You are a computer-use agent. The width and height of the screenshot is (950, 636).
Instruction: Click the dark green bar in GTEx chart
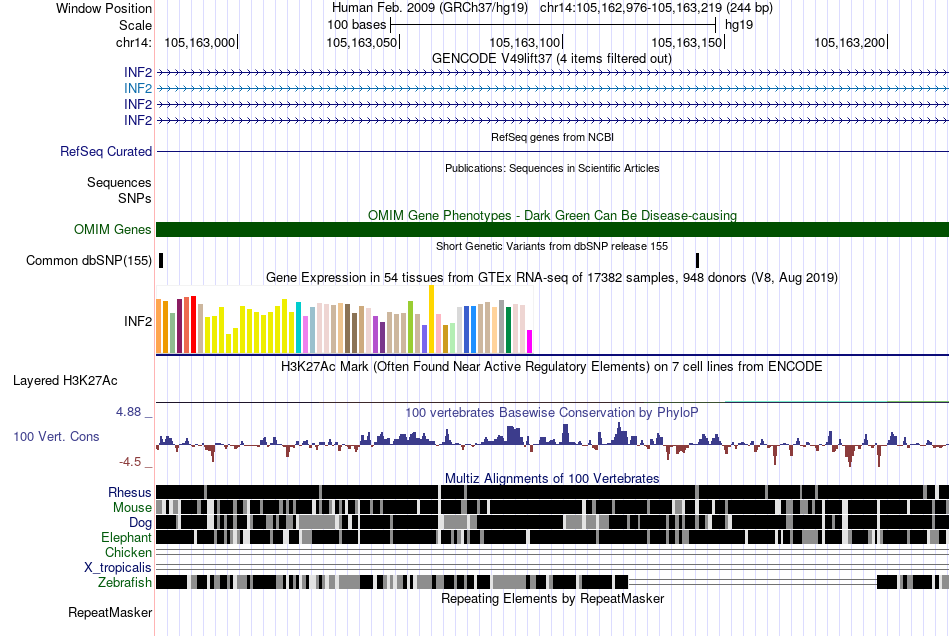pyautogui.click(x=508, y=330)
